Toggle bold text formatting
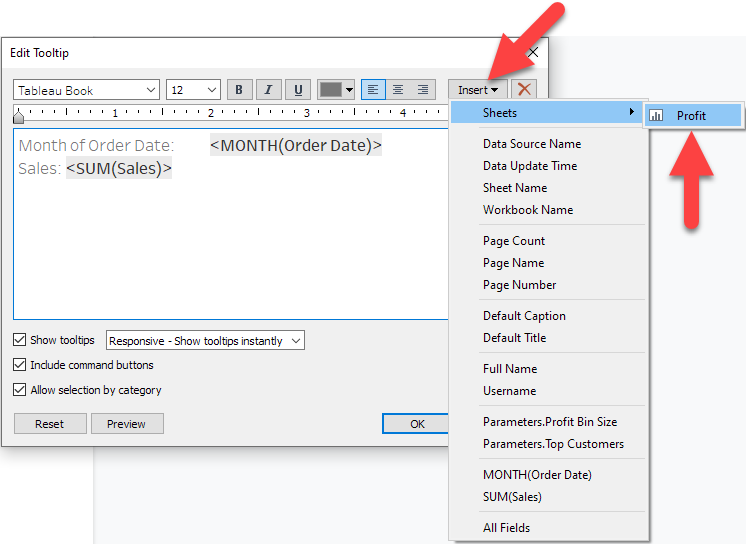 (239, 90)
